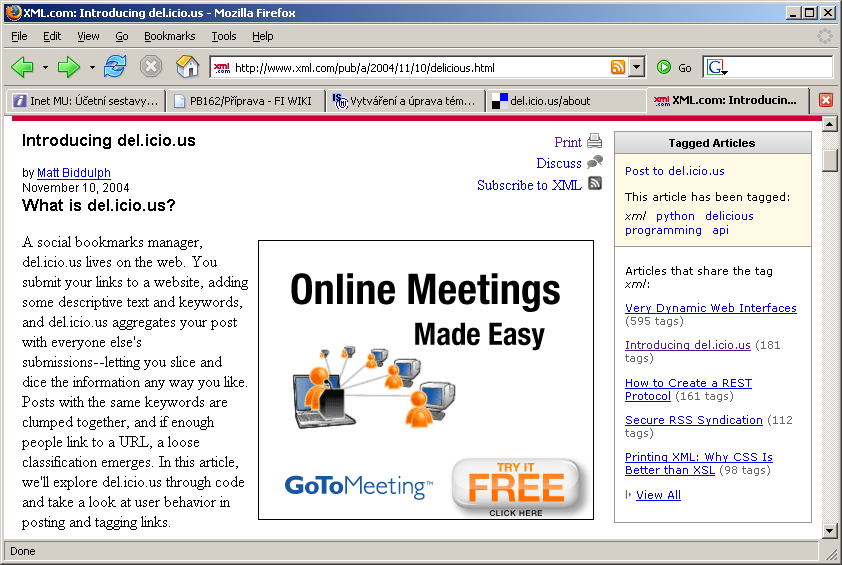The width and height of the screenshot is (842, 565).
Task: Switch to the del.icio.us/about tab
Action: (565, 101)
